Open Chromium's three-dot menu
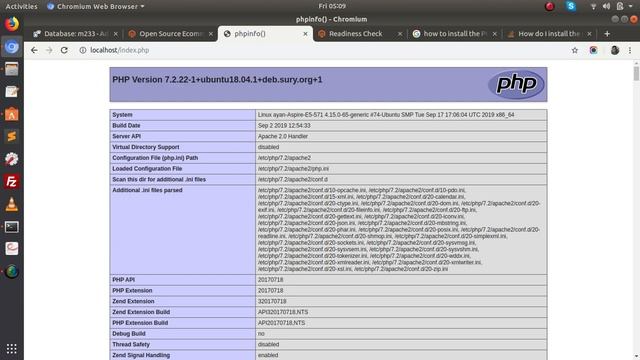The height and width of the screenshot is (360, 640). pos(630,50)
